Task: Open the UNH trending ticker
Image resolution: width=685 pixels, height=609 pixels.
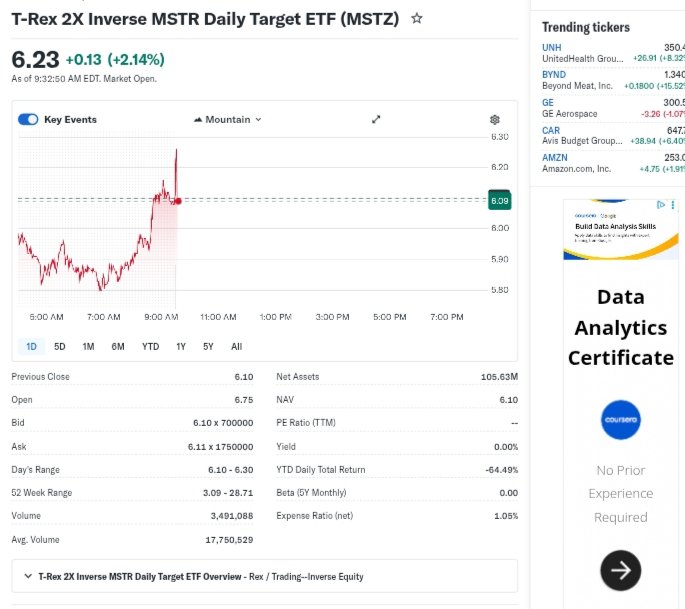Action: tap(552, 47)
